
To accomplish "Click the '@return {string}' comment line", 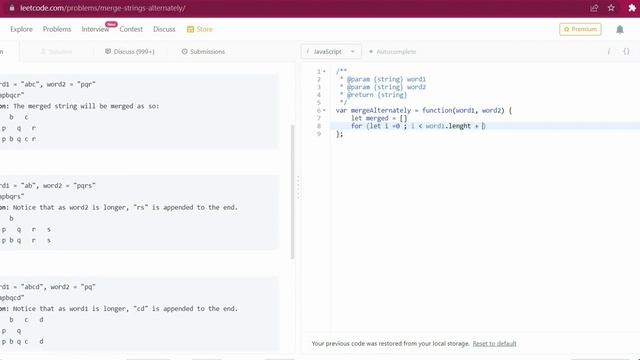I will tap(373, 95).
